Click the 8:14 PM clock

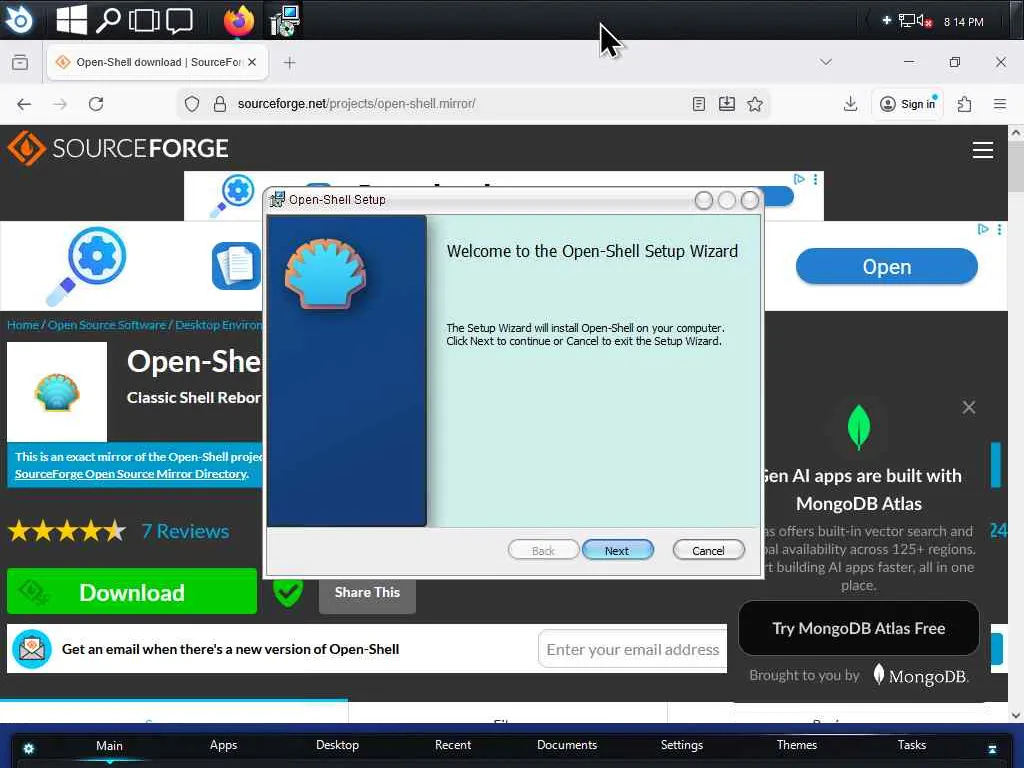[963, 22]
